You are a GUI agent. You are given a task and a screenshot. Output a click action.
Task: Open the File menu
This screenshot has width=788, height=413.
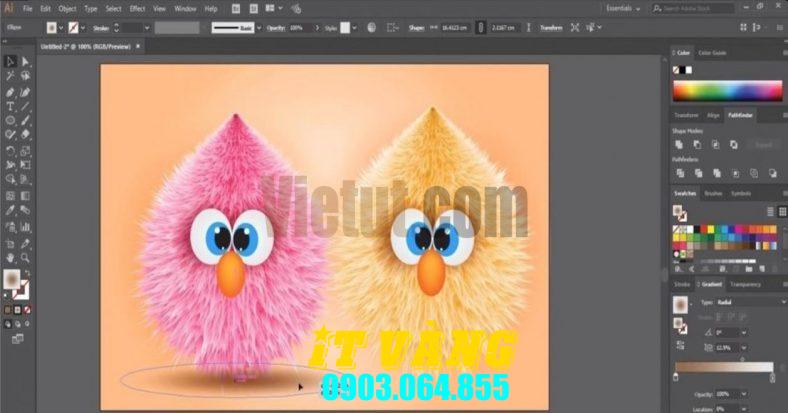point(28,9)
